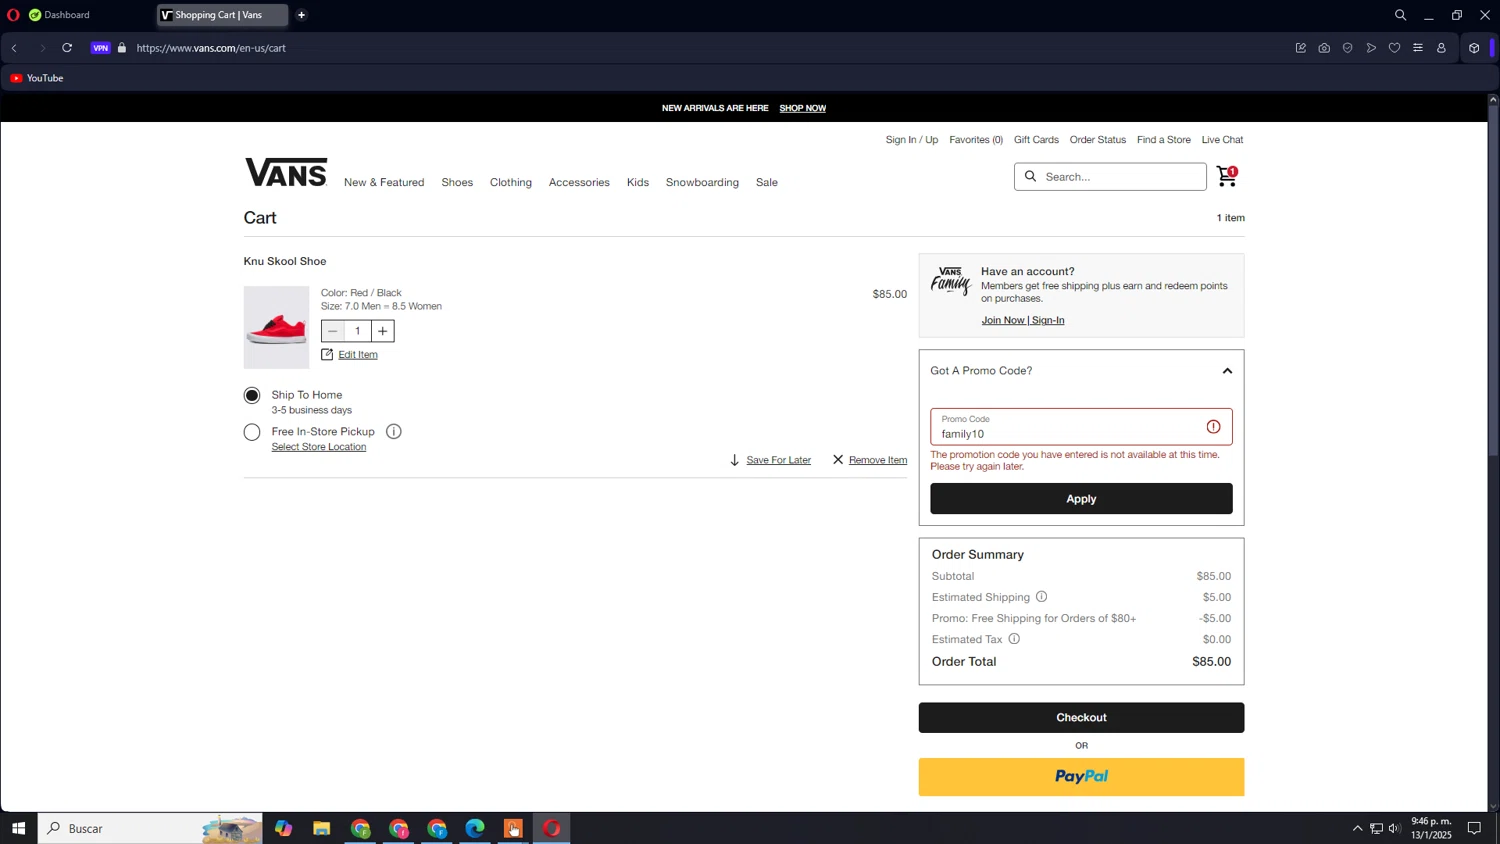Screen dimensions: 1500x844
Task: Increase quantity with plus button
Action: (383, 331)
